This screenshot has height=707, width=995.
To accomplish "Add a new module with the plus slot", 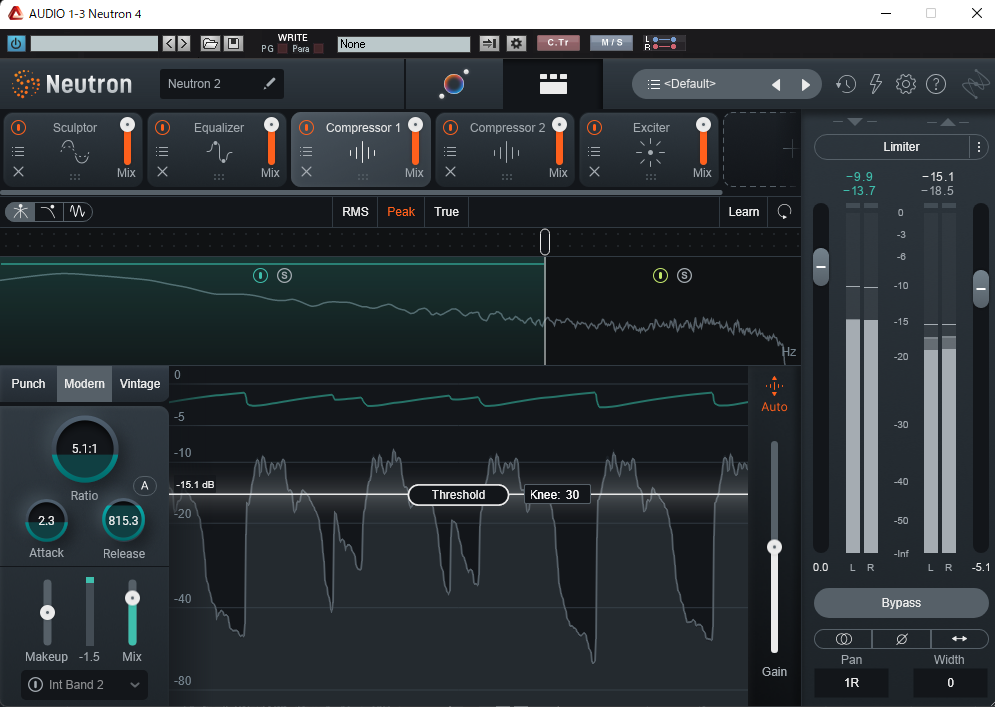I will [x=789, y=150].
